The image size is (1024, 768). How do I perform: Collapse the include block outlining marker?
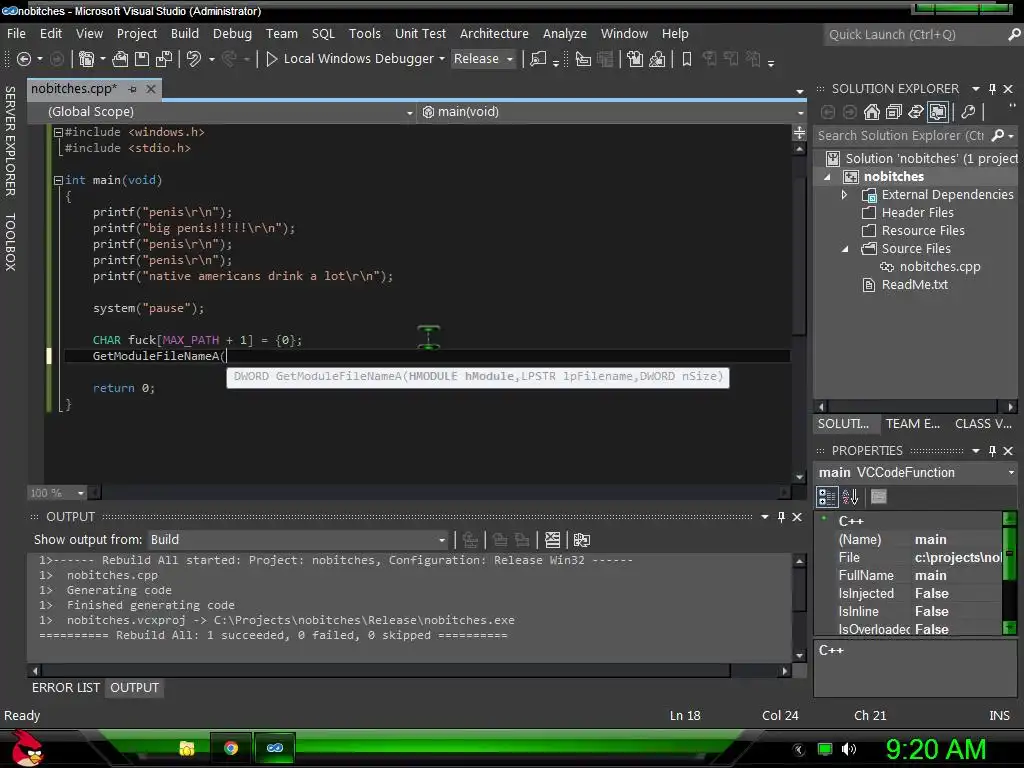58,132
